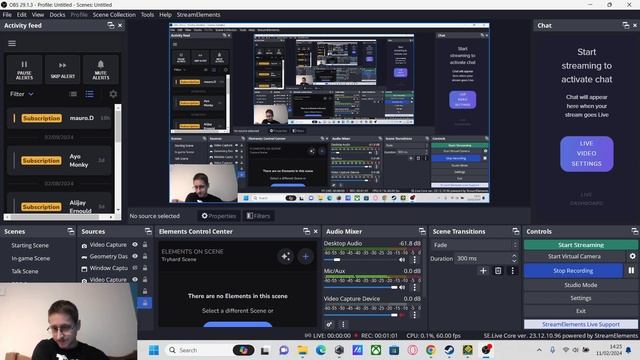The width and height of the screenshot is (640, 360).
Task: Toggle lock on Geometry Dash source
Action: pyautogui.click(x=145, y=256)
